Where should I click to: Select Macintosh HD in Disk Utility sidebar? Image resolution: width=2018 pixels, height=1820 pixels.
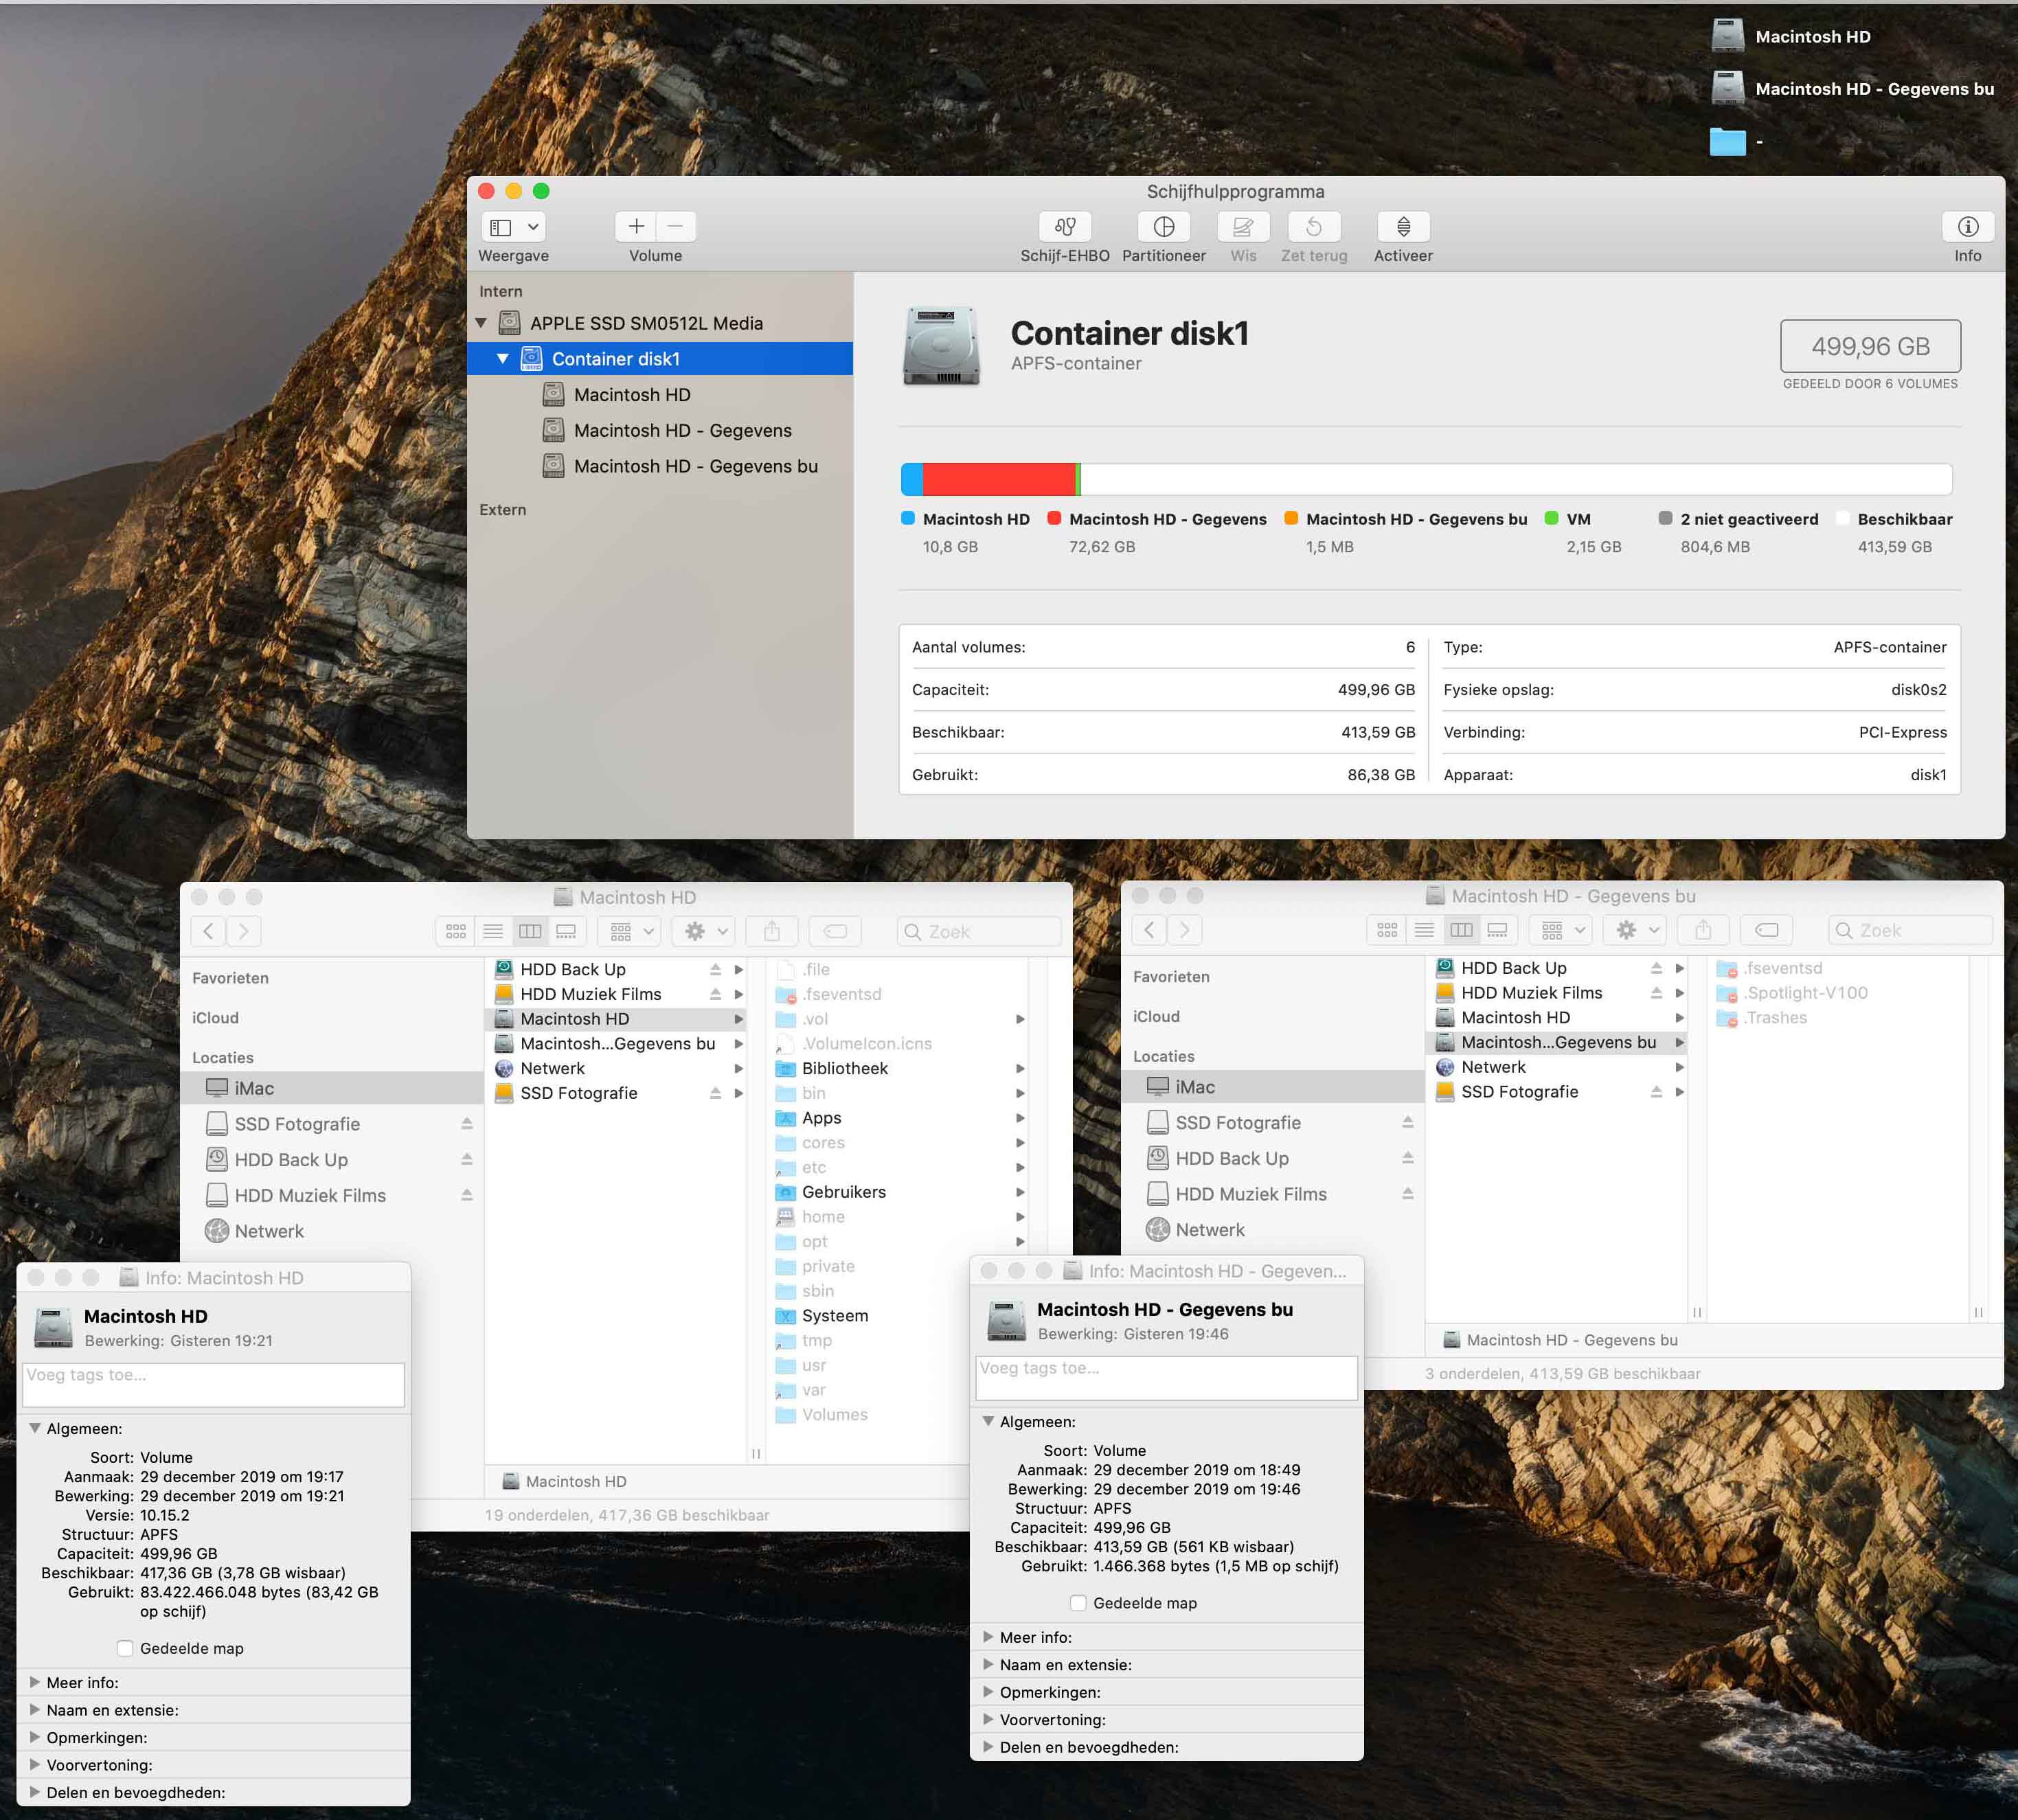point(631,395)
